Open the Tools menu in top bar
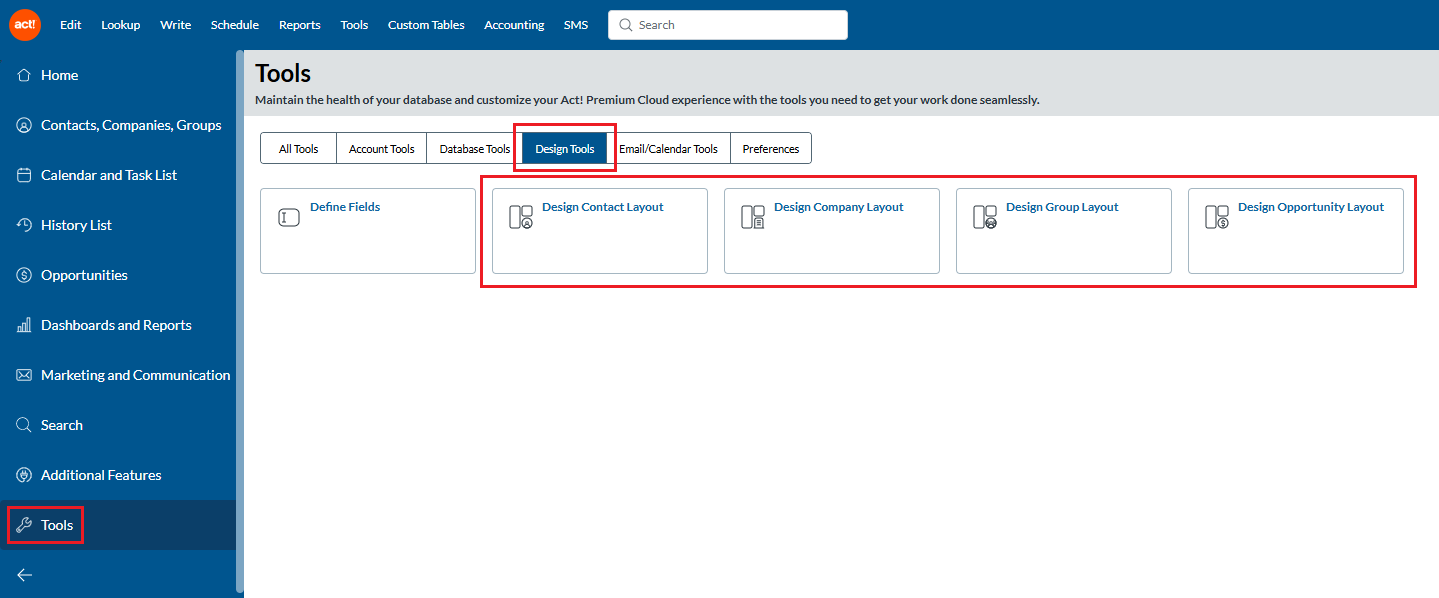This screenshot has width=1439, height=598. pyautogui.click(x=354, y=25)
